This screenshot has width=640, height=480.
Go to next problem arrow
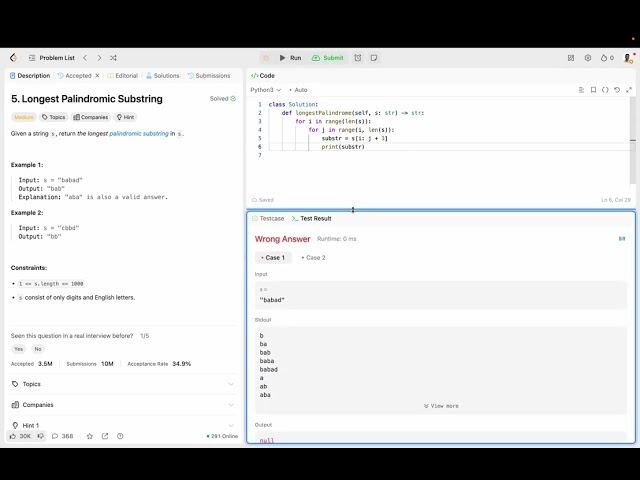[99, 58]
